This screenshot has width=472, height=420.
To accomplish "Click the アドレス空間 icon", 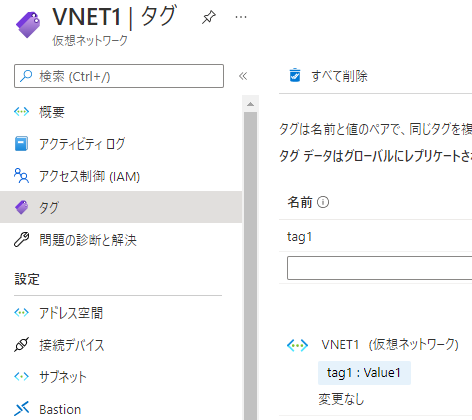I will click(x=22, y=313).
